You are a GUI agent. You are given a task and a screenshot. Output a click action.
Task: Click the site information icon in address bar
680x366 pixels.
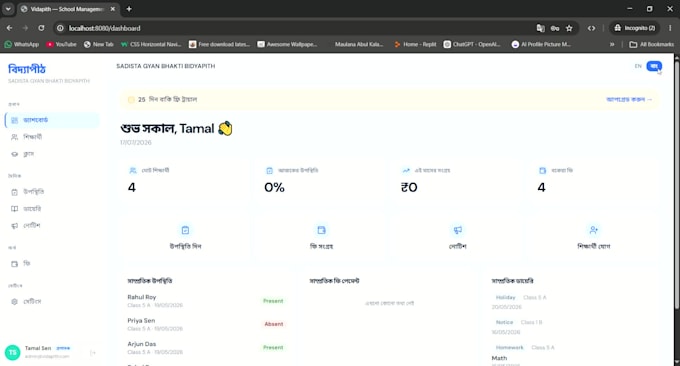click(x=60, y=28)
